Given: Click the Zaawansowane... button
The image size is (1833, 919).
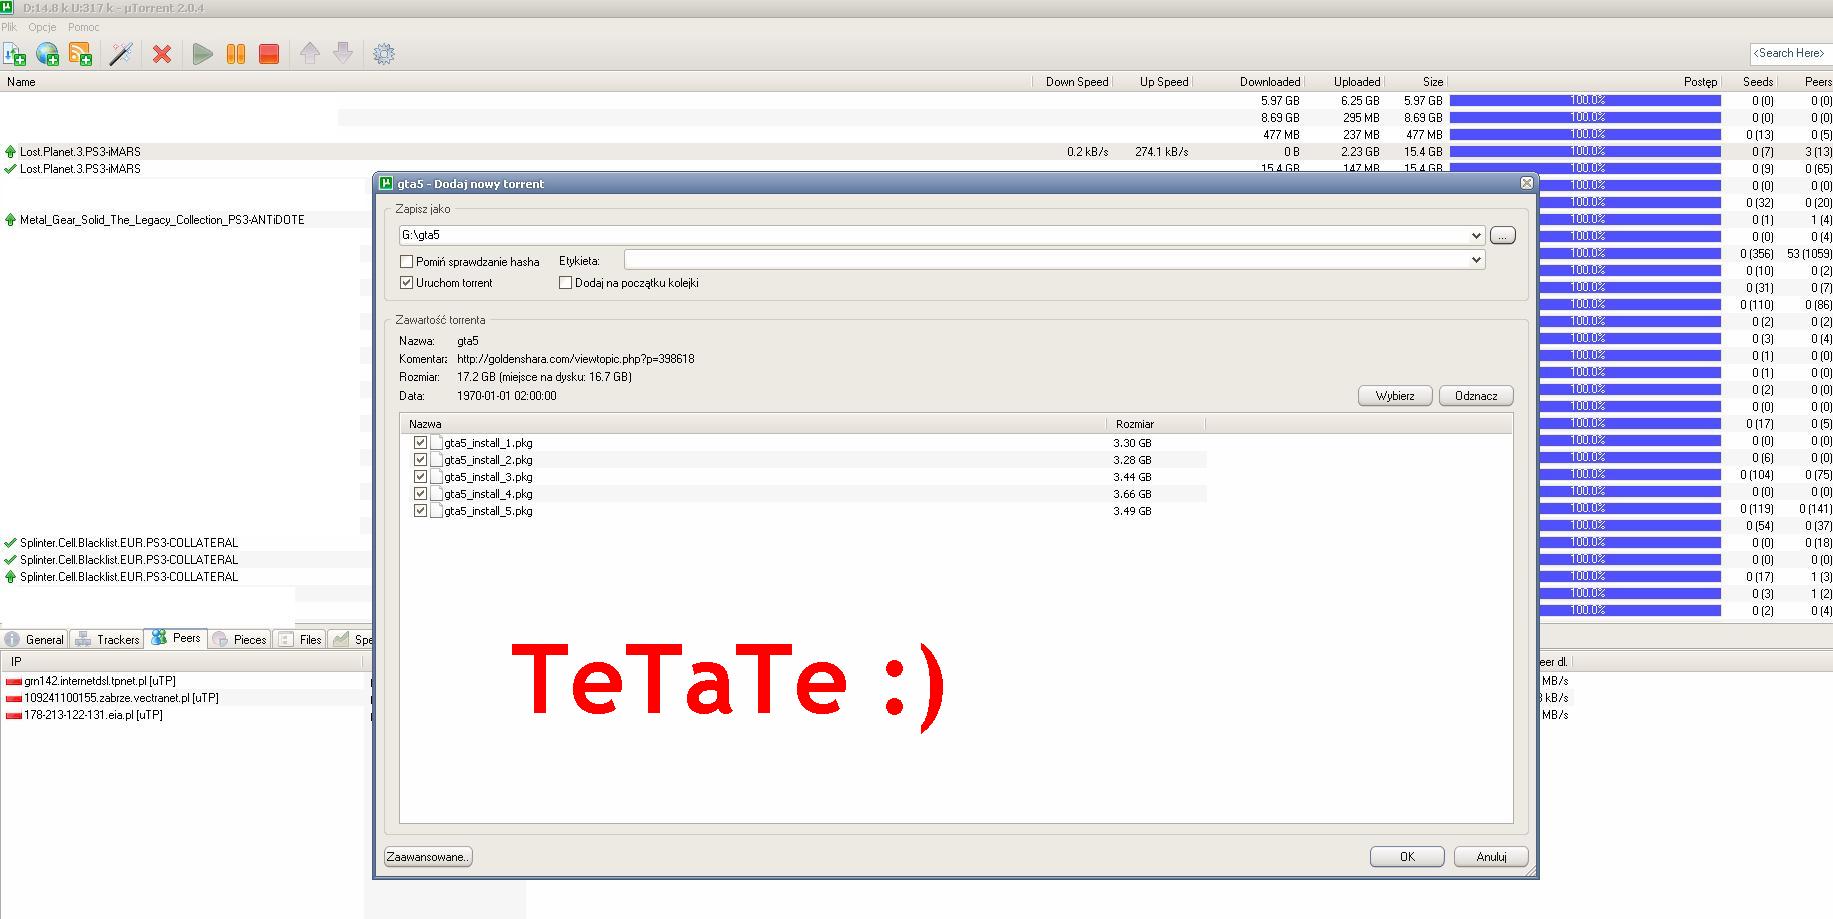Looking at the screenshot, I should coord(428,857).
